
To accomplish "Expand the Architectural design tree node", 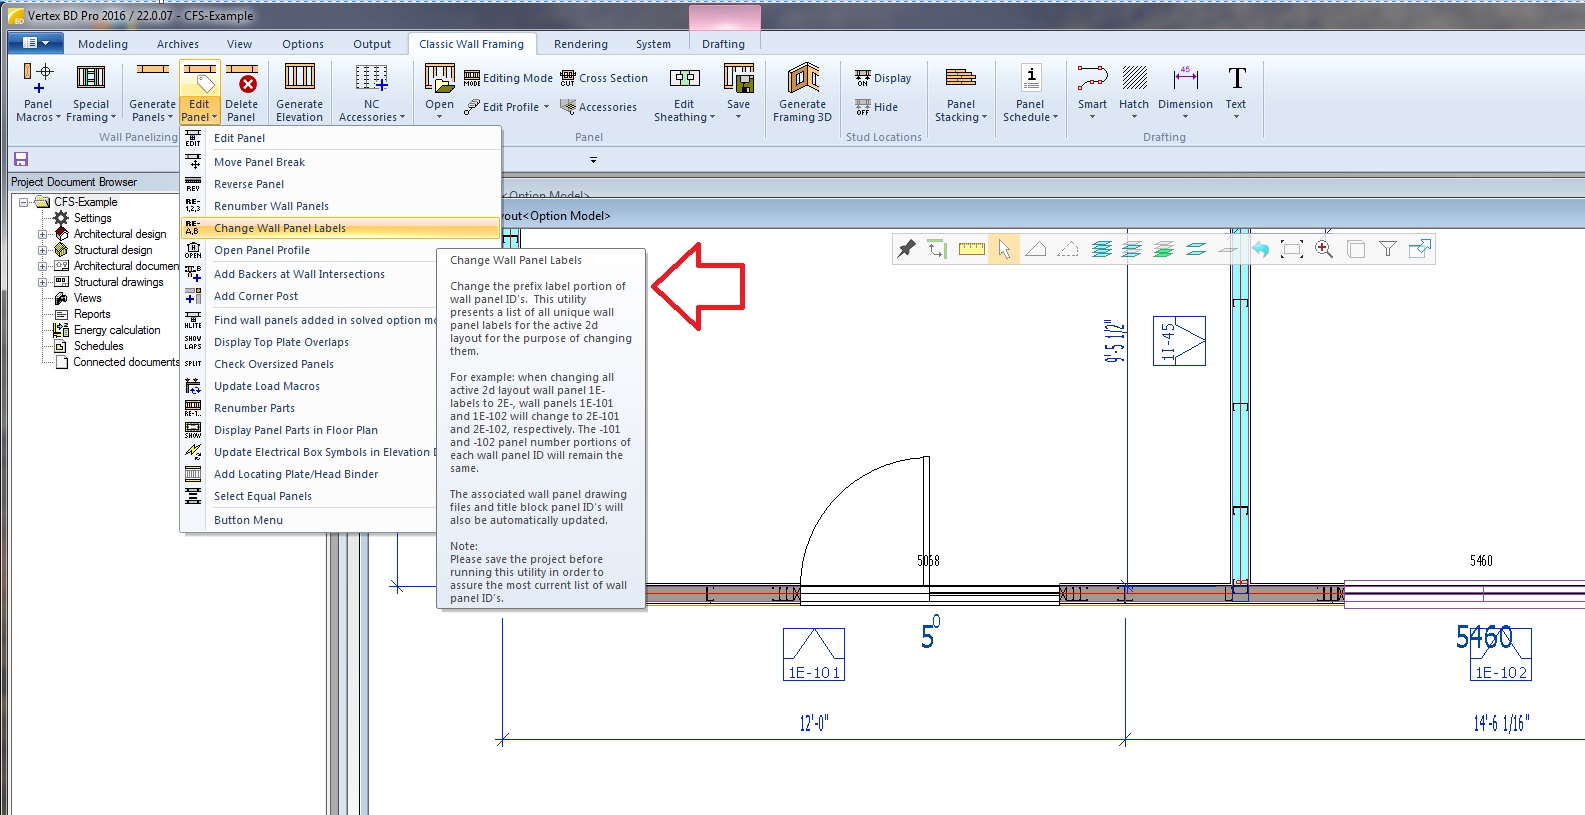I will [42, 234].
